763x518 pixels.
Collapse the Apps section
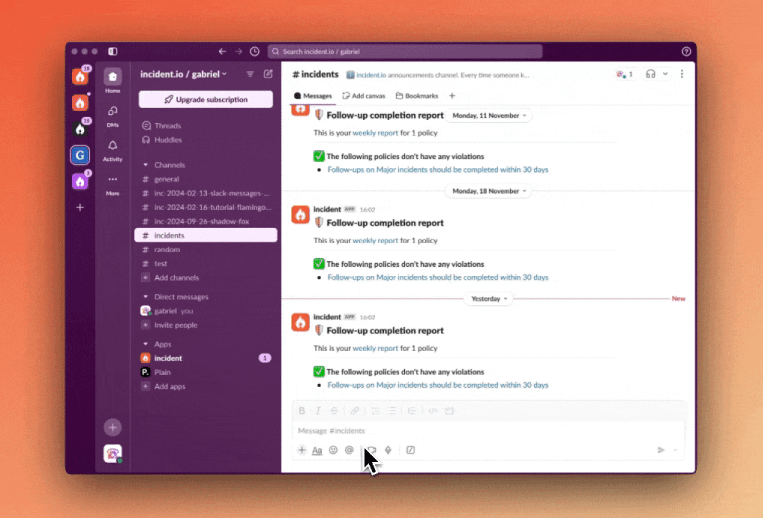pyautogui.click(x=145, y=344)
